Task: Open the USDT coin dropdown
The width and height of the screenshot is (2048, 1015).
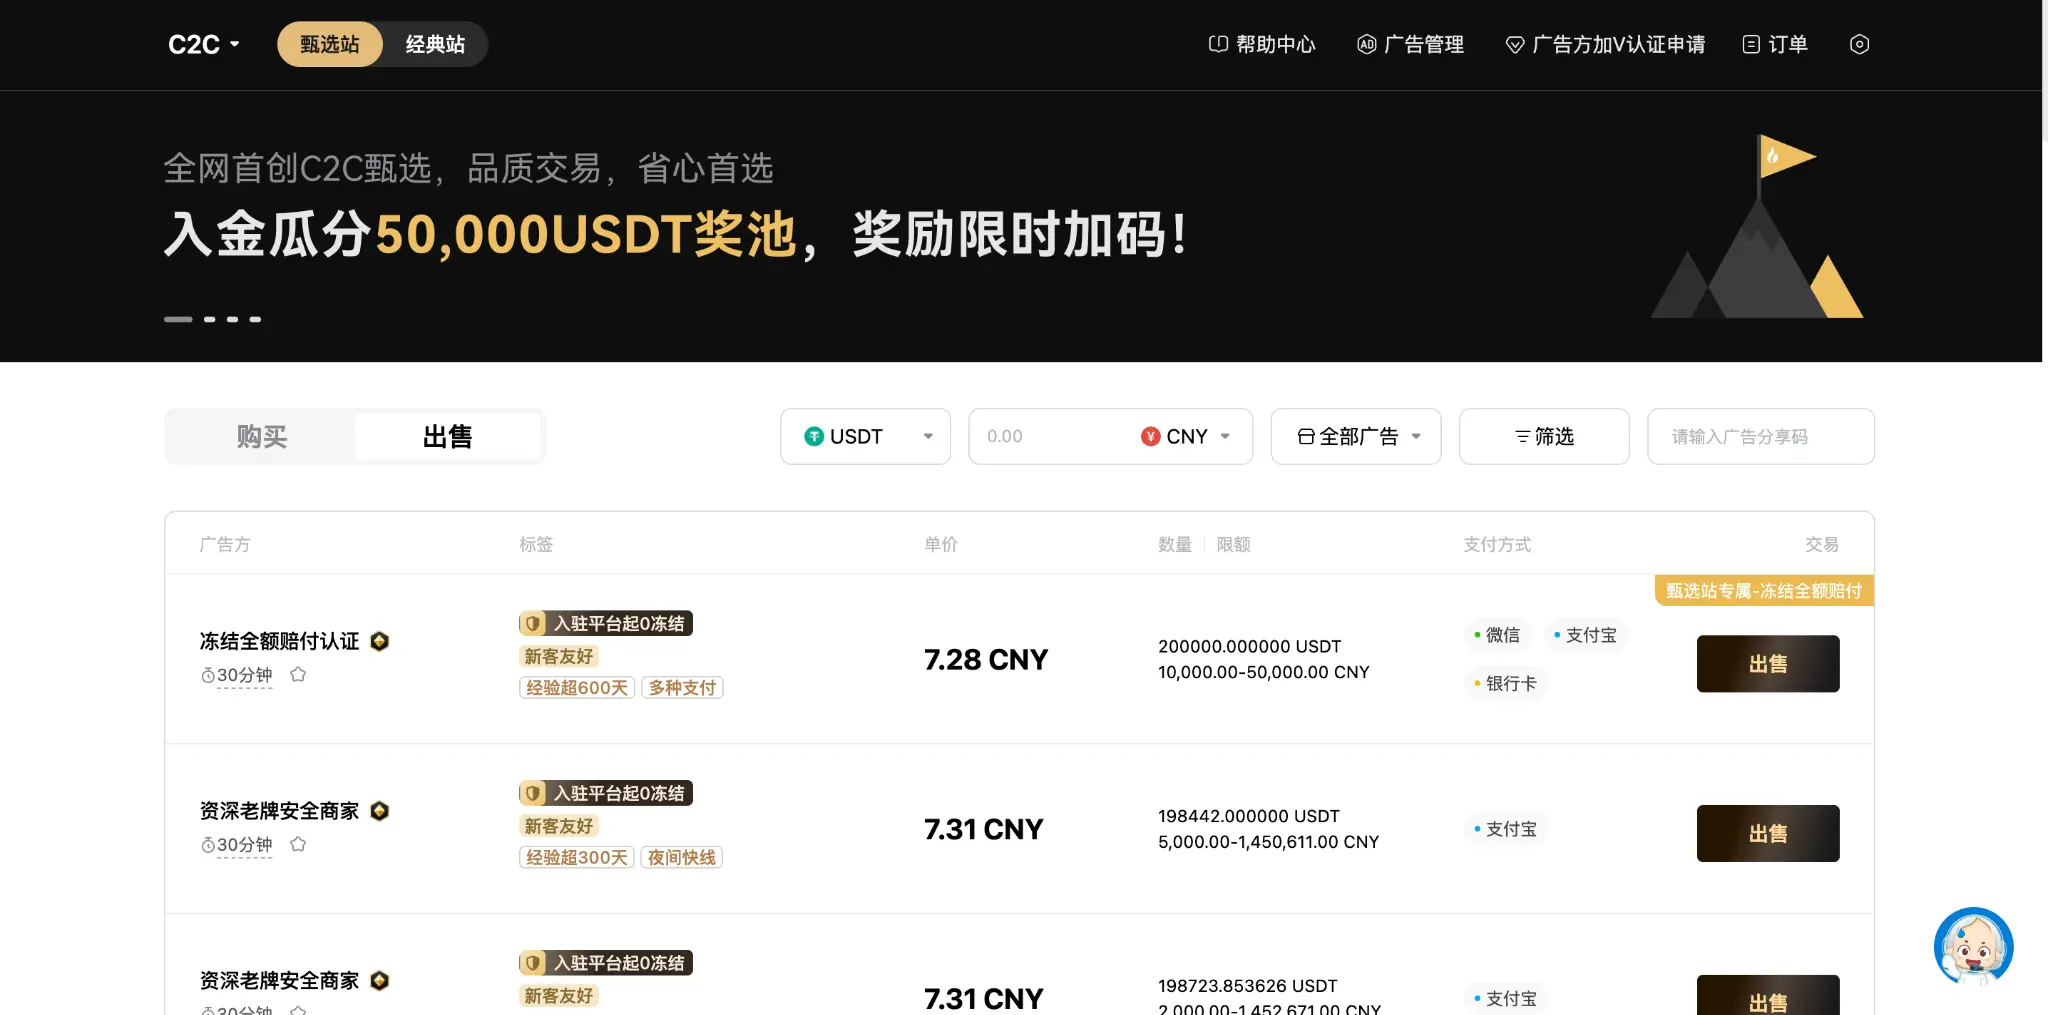Action: [x=927, y=436]
